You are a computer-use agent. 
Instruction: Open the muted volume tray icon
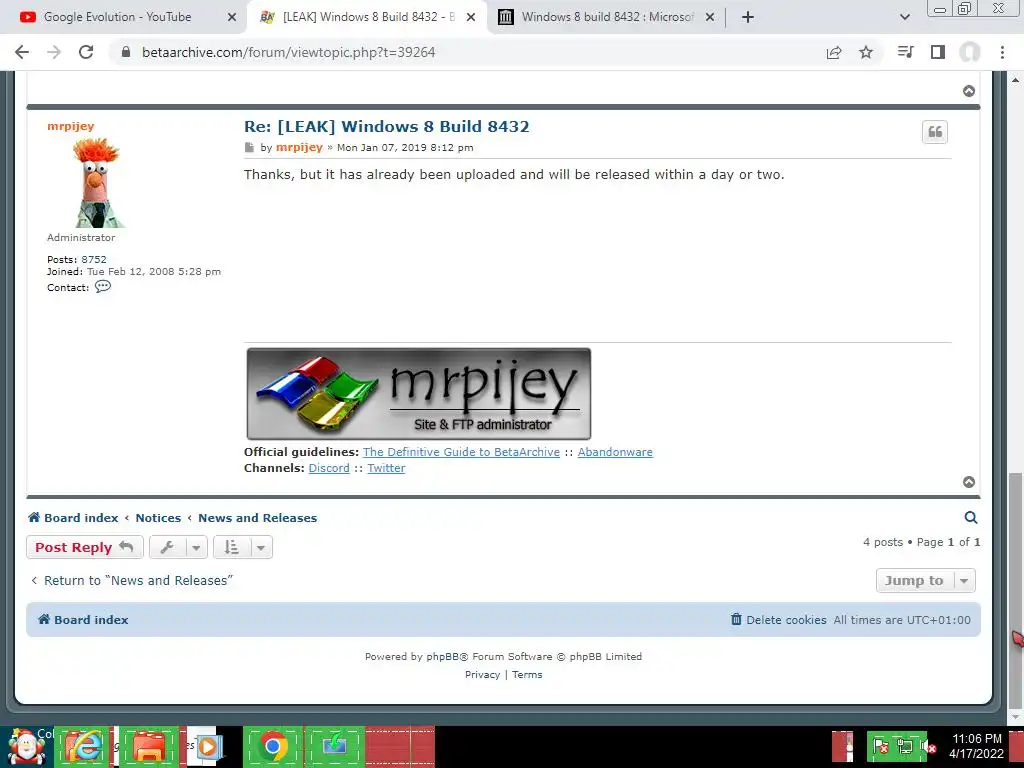point(928,746)
